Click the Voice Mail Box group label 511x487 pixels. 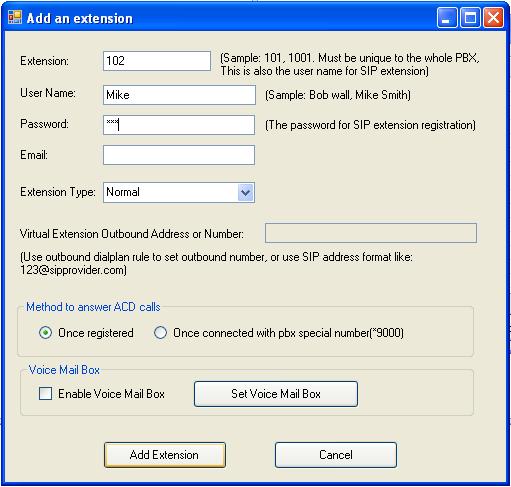pos(64,370)
